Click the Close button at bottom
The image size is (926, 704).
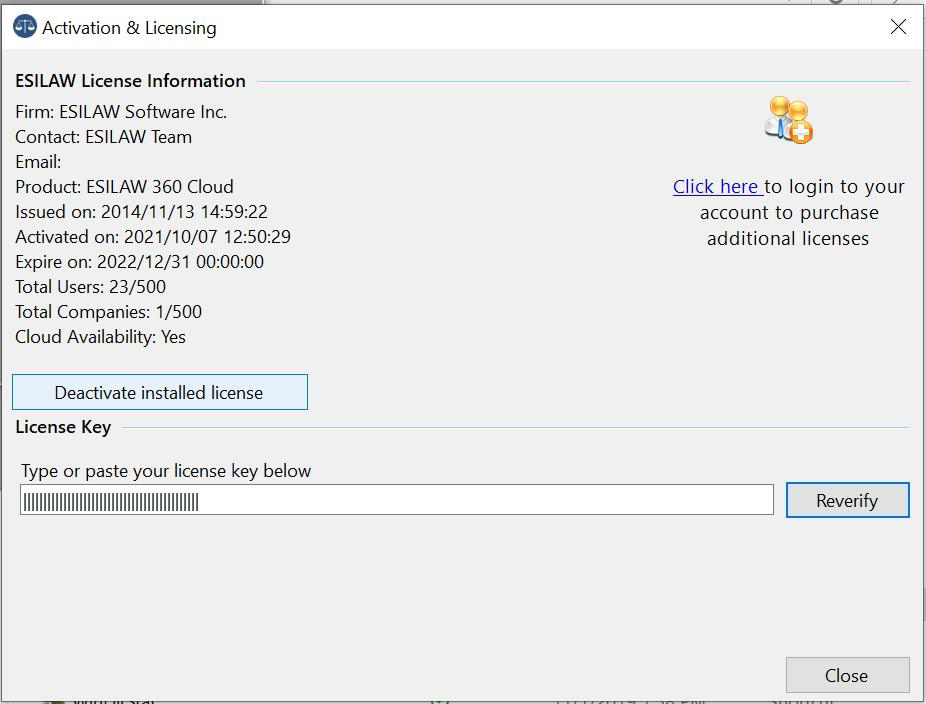point(847,675)
